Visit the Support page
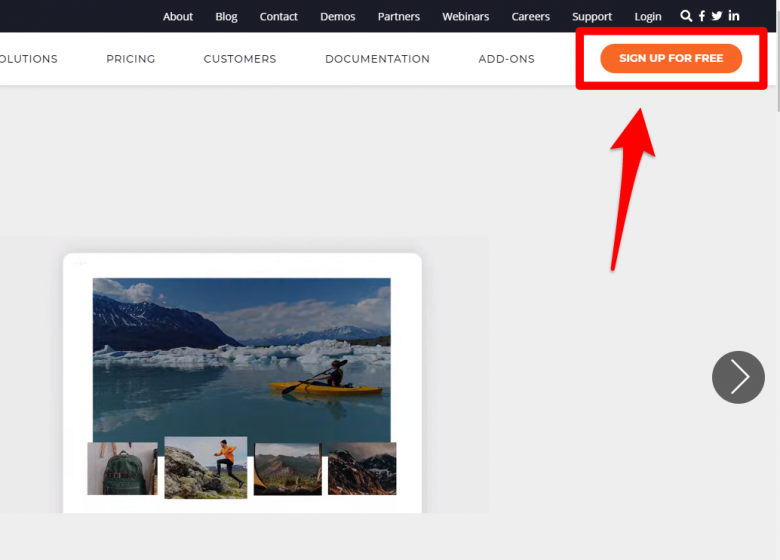Viewport: 780px width, 560px height. (x=592, y=16)
